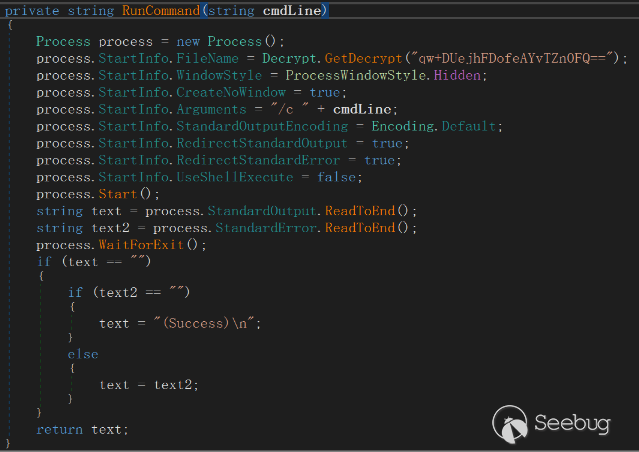Click the WindowStyle property name after StartInfo
639x452 pixels.
[x=219, y=75]
